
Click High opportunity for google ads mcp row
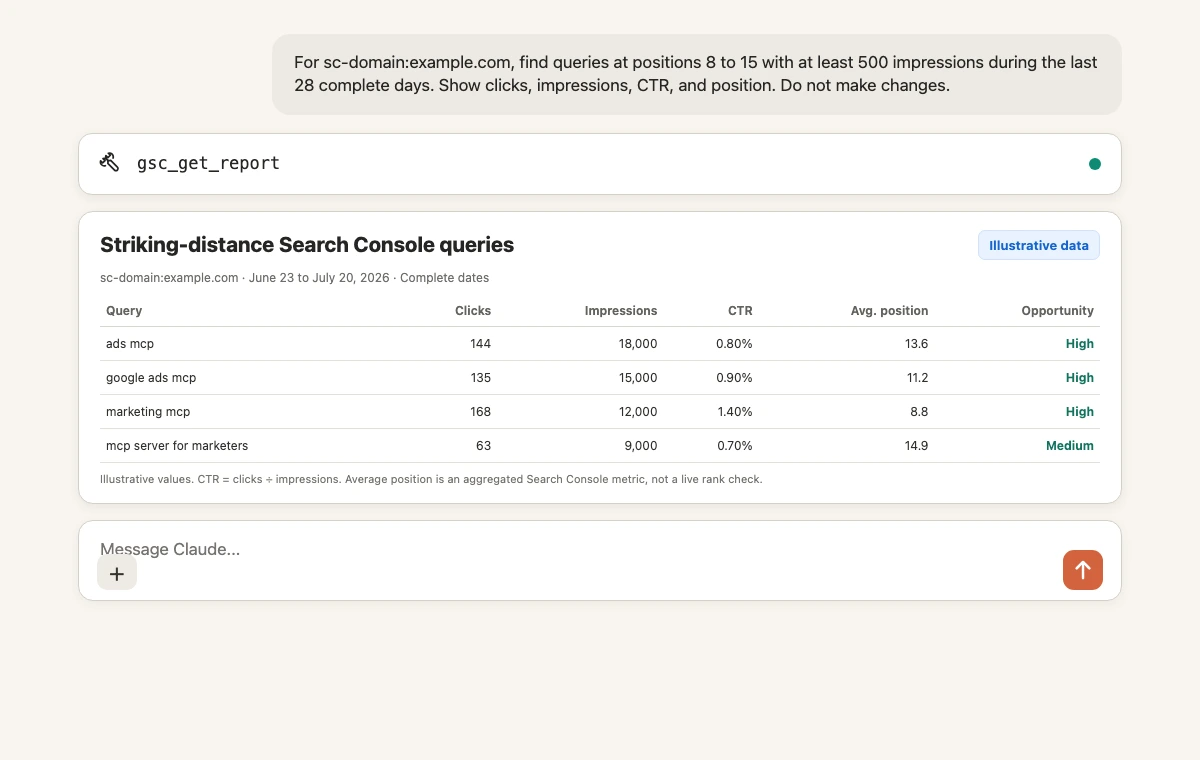tap(1080, 378)
